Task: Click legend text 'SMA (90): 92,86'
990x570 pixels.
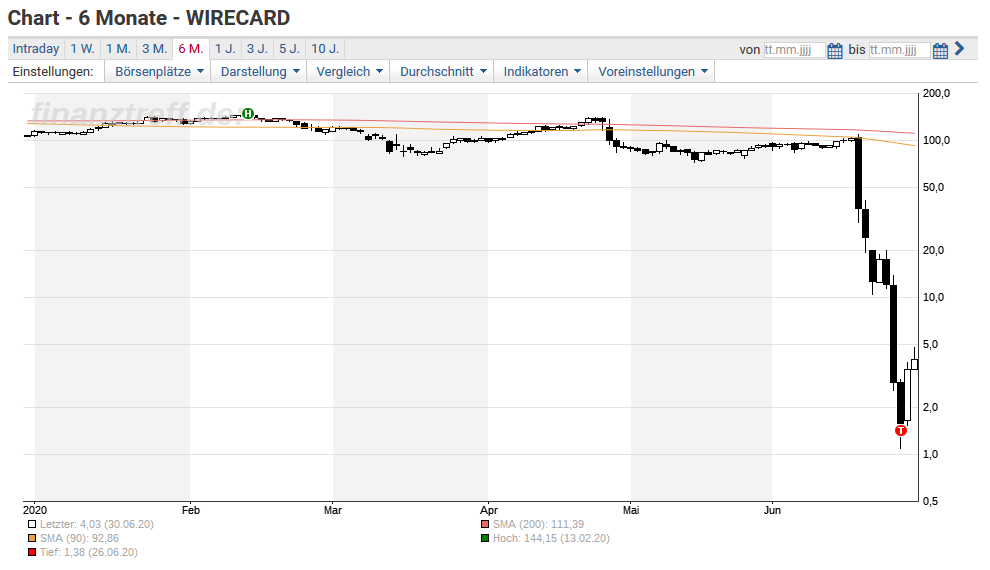Action: [80, 538]
